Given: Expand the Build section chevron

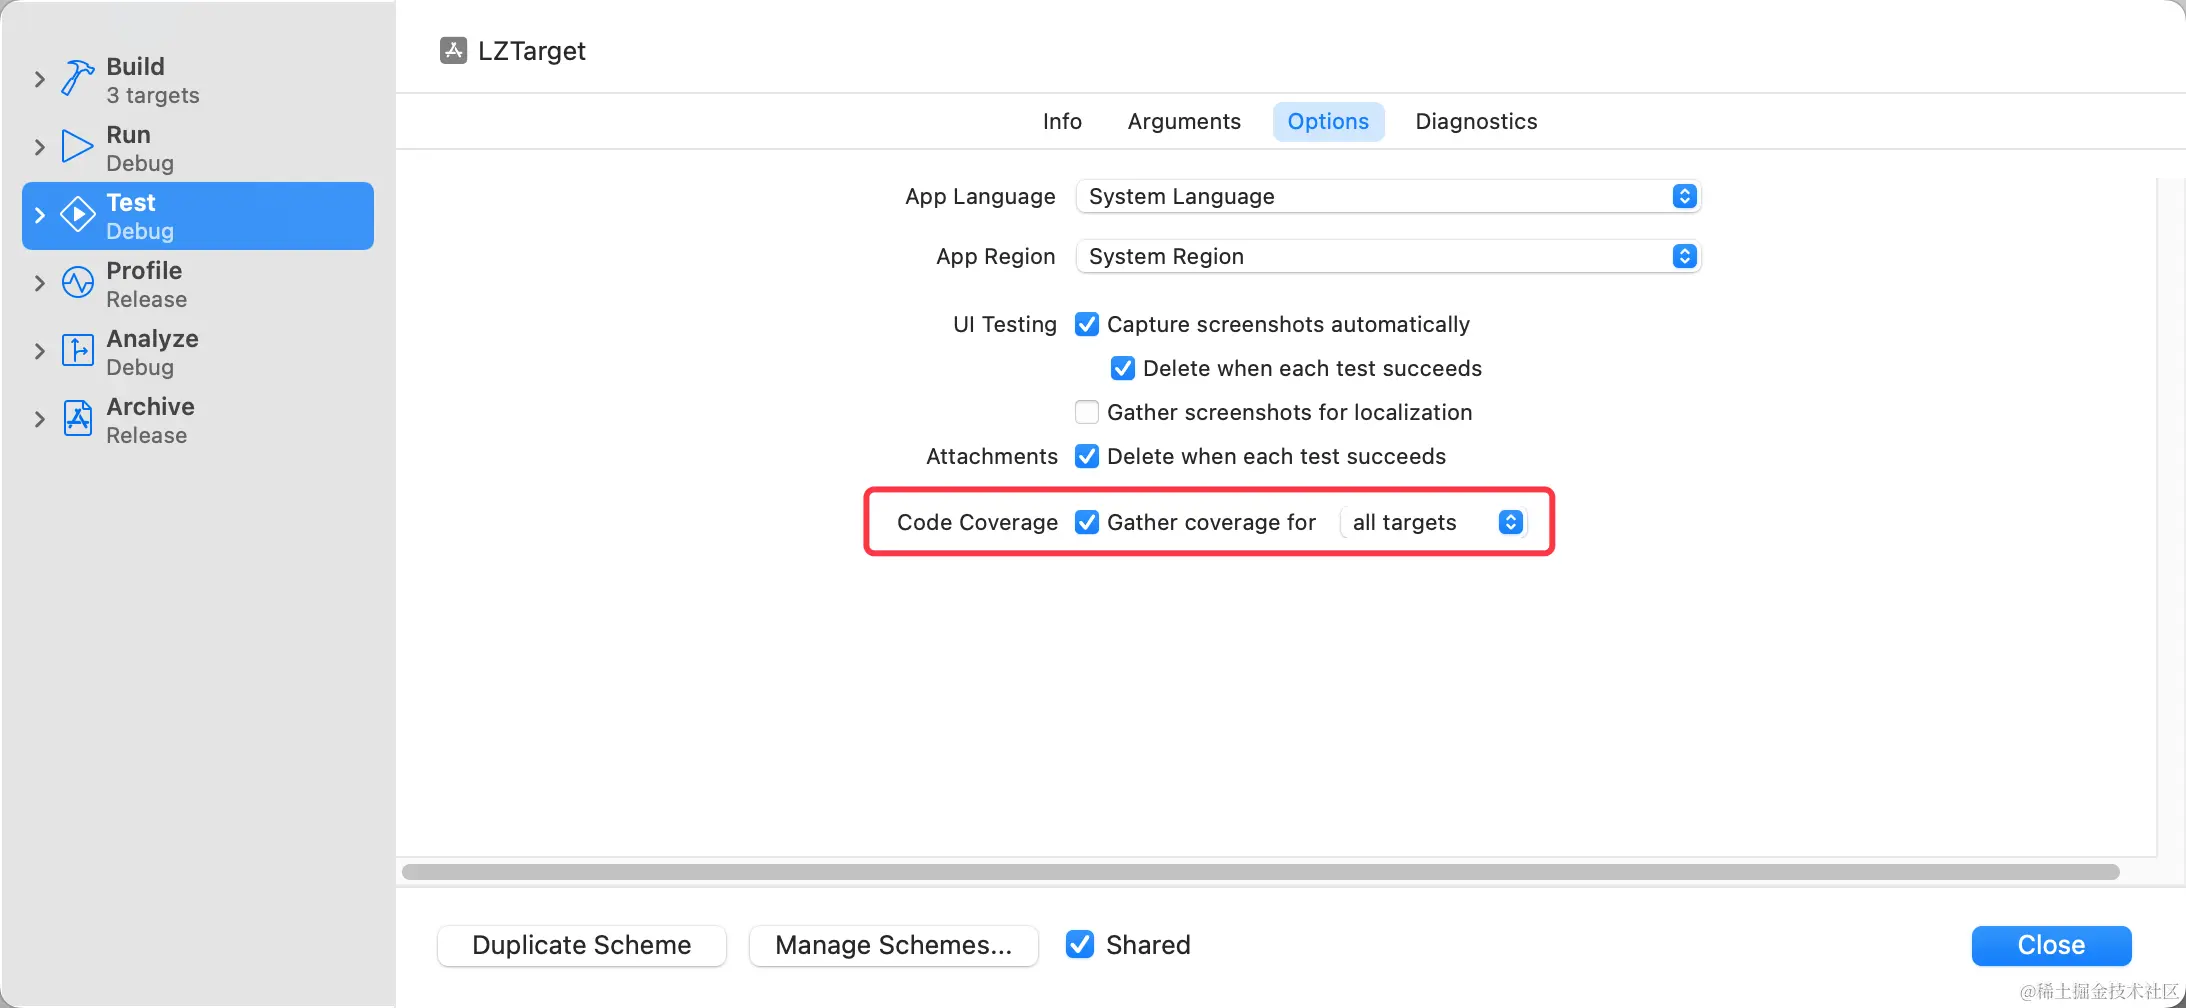Looking at the screenshot, I should tap(40, 79).
